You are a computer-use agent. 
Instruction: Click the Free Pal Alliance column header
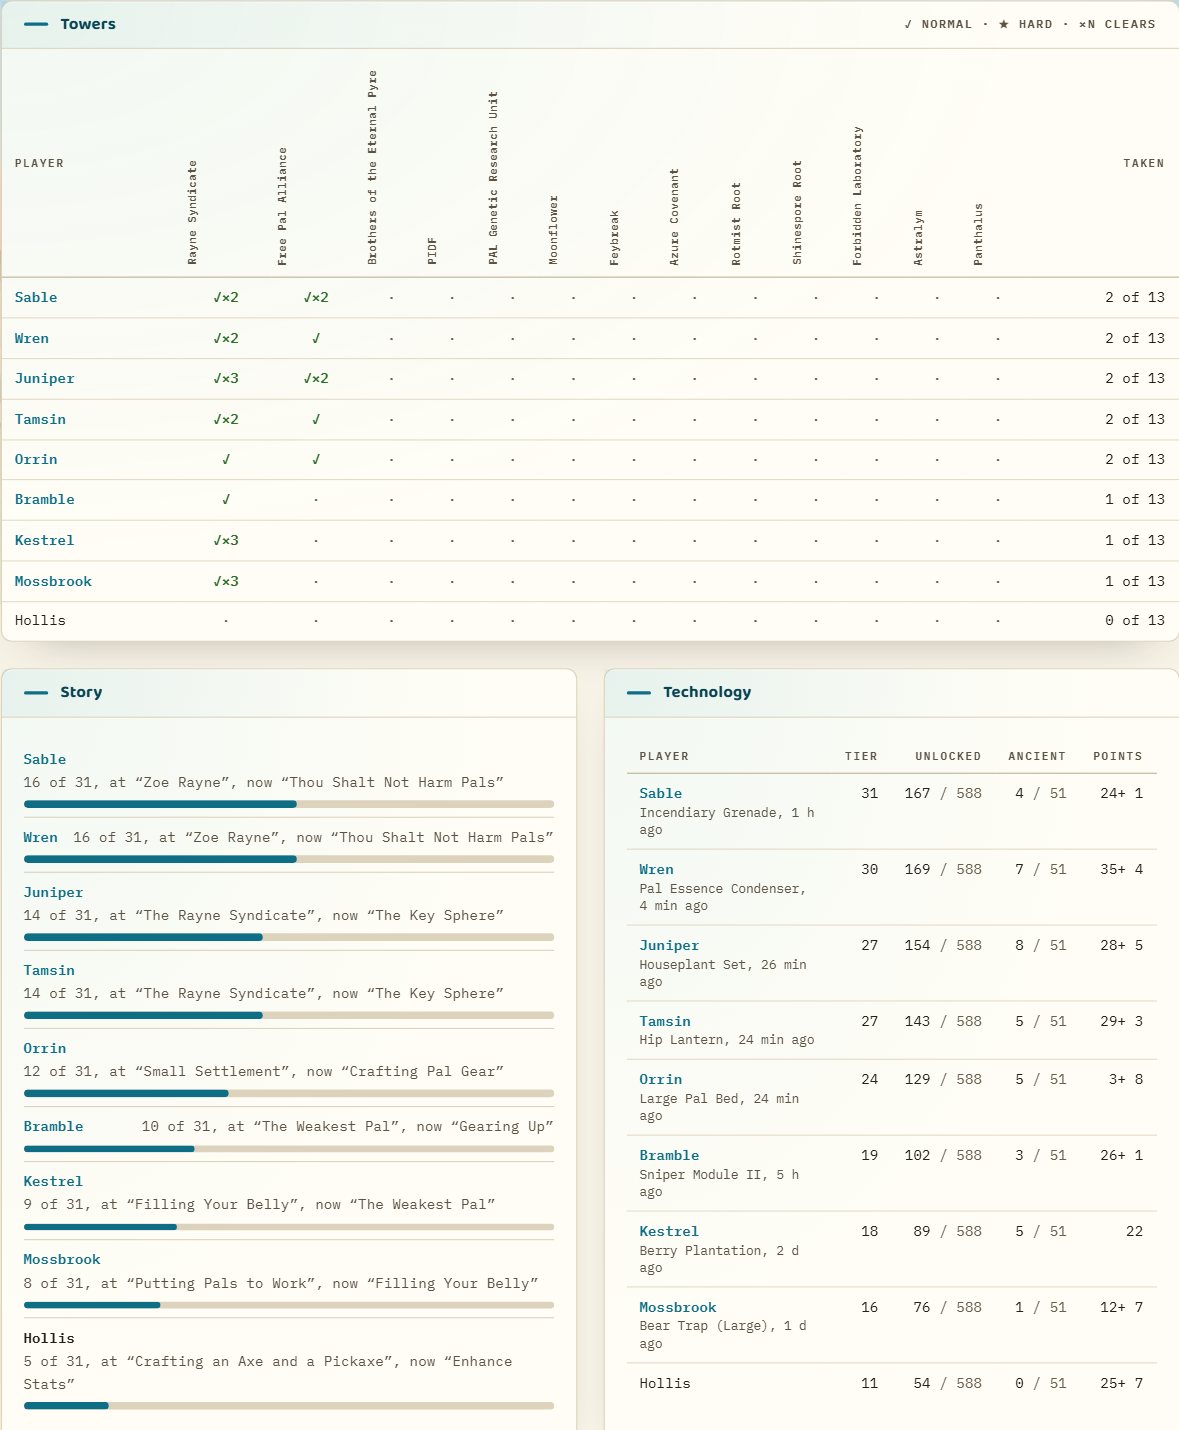tap(283, 206)
